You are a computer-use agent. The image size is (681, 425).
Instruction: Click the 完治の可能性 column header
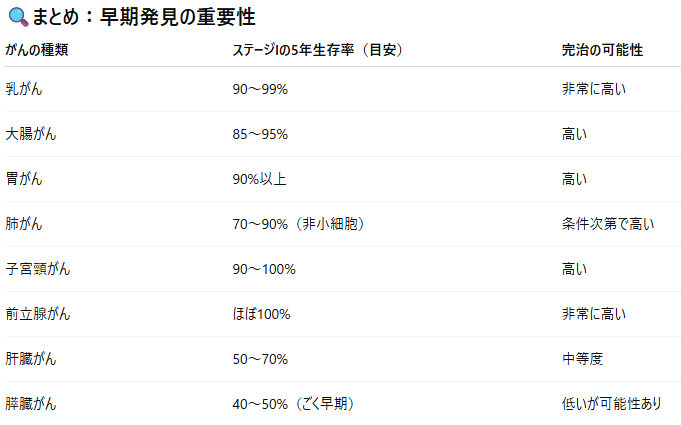click(x=602, y=50)
